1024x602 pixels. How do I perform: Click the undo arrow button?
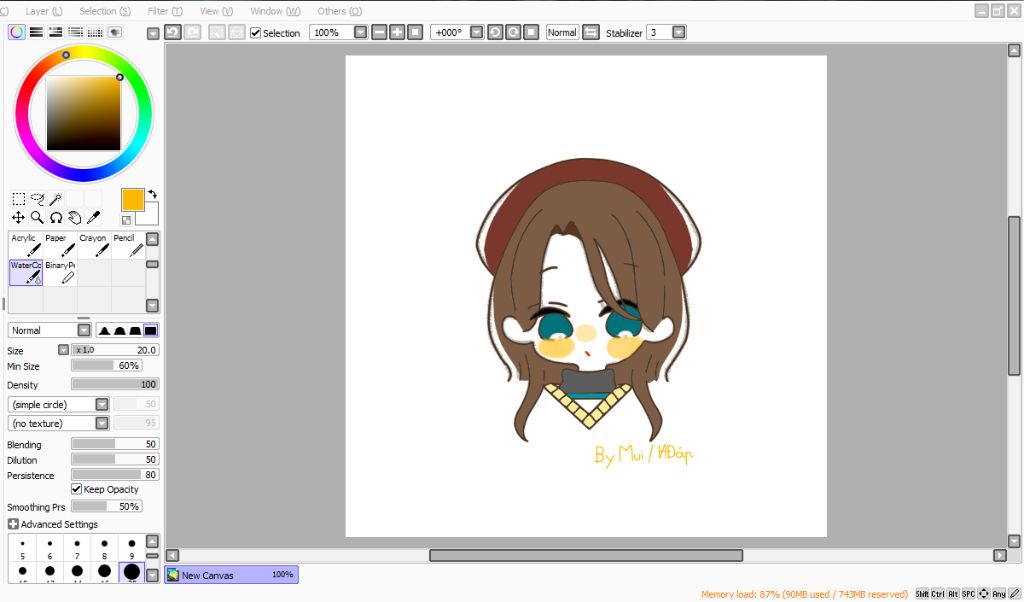coord(172,32)
